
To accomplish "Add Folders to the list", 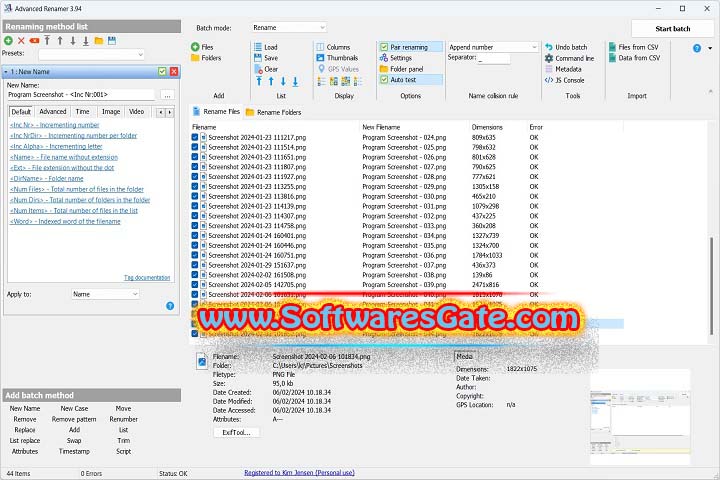I will click(x=206, y=58).
